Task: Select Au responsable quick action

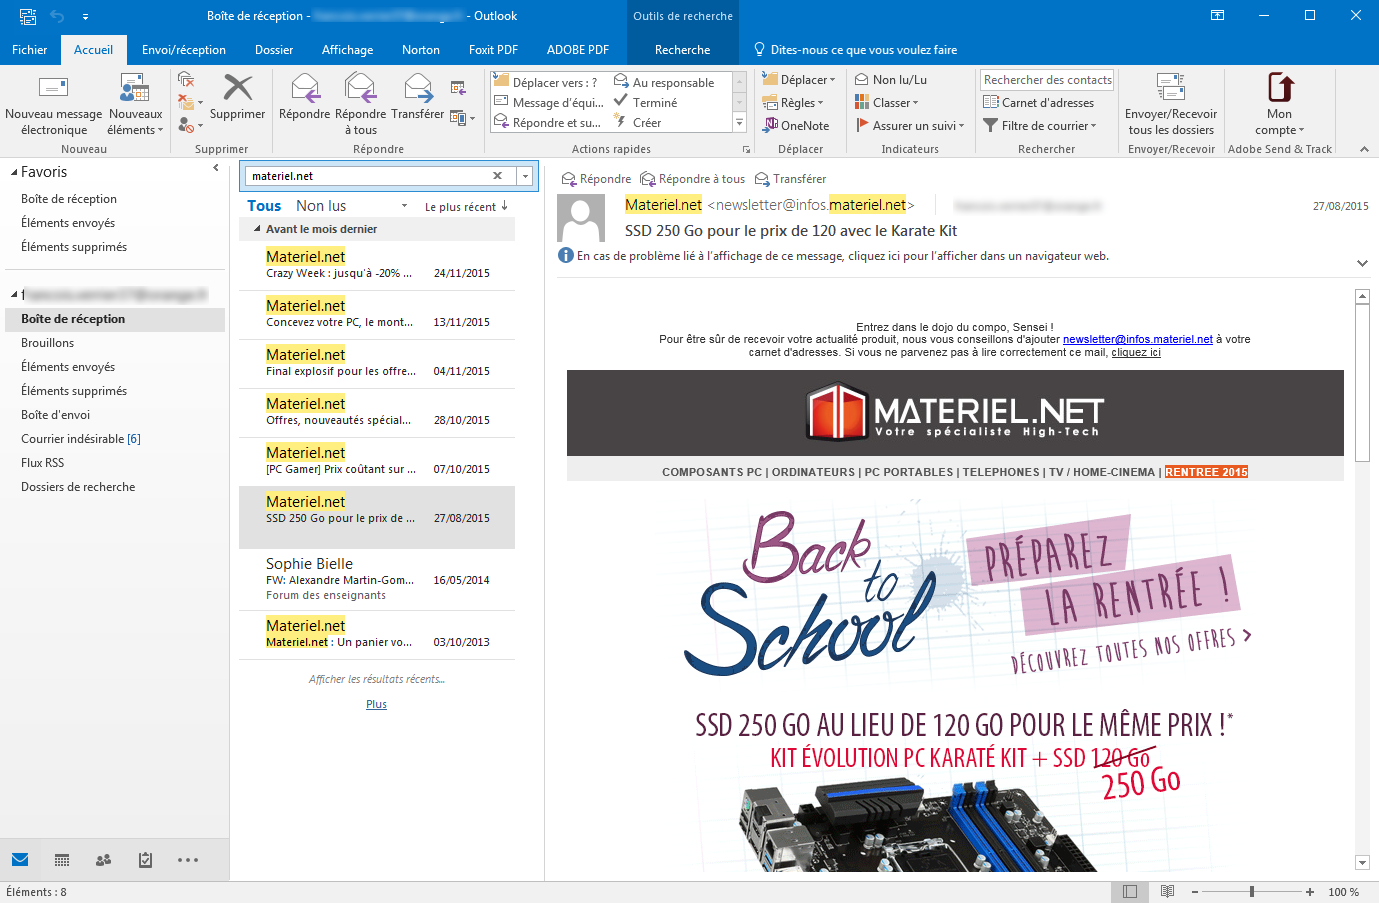Action: point(664,82)
